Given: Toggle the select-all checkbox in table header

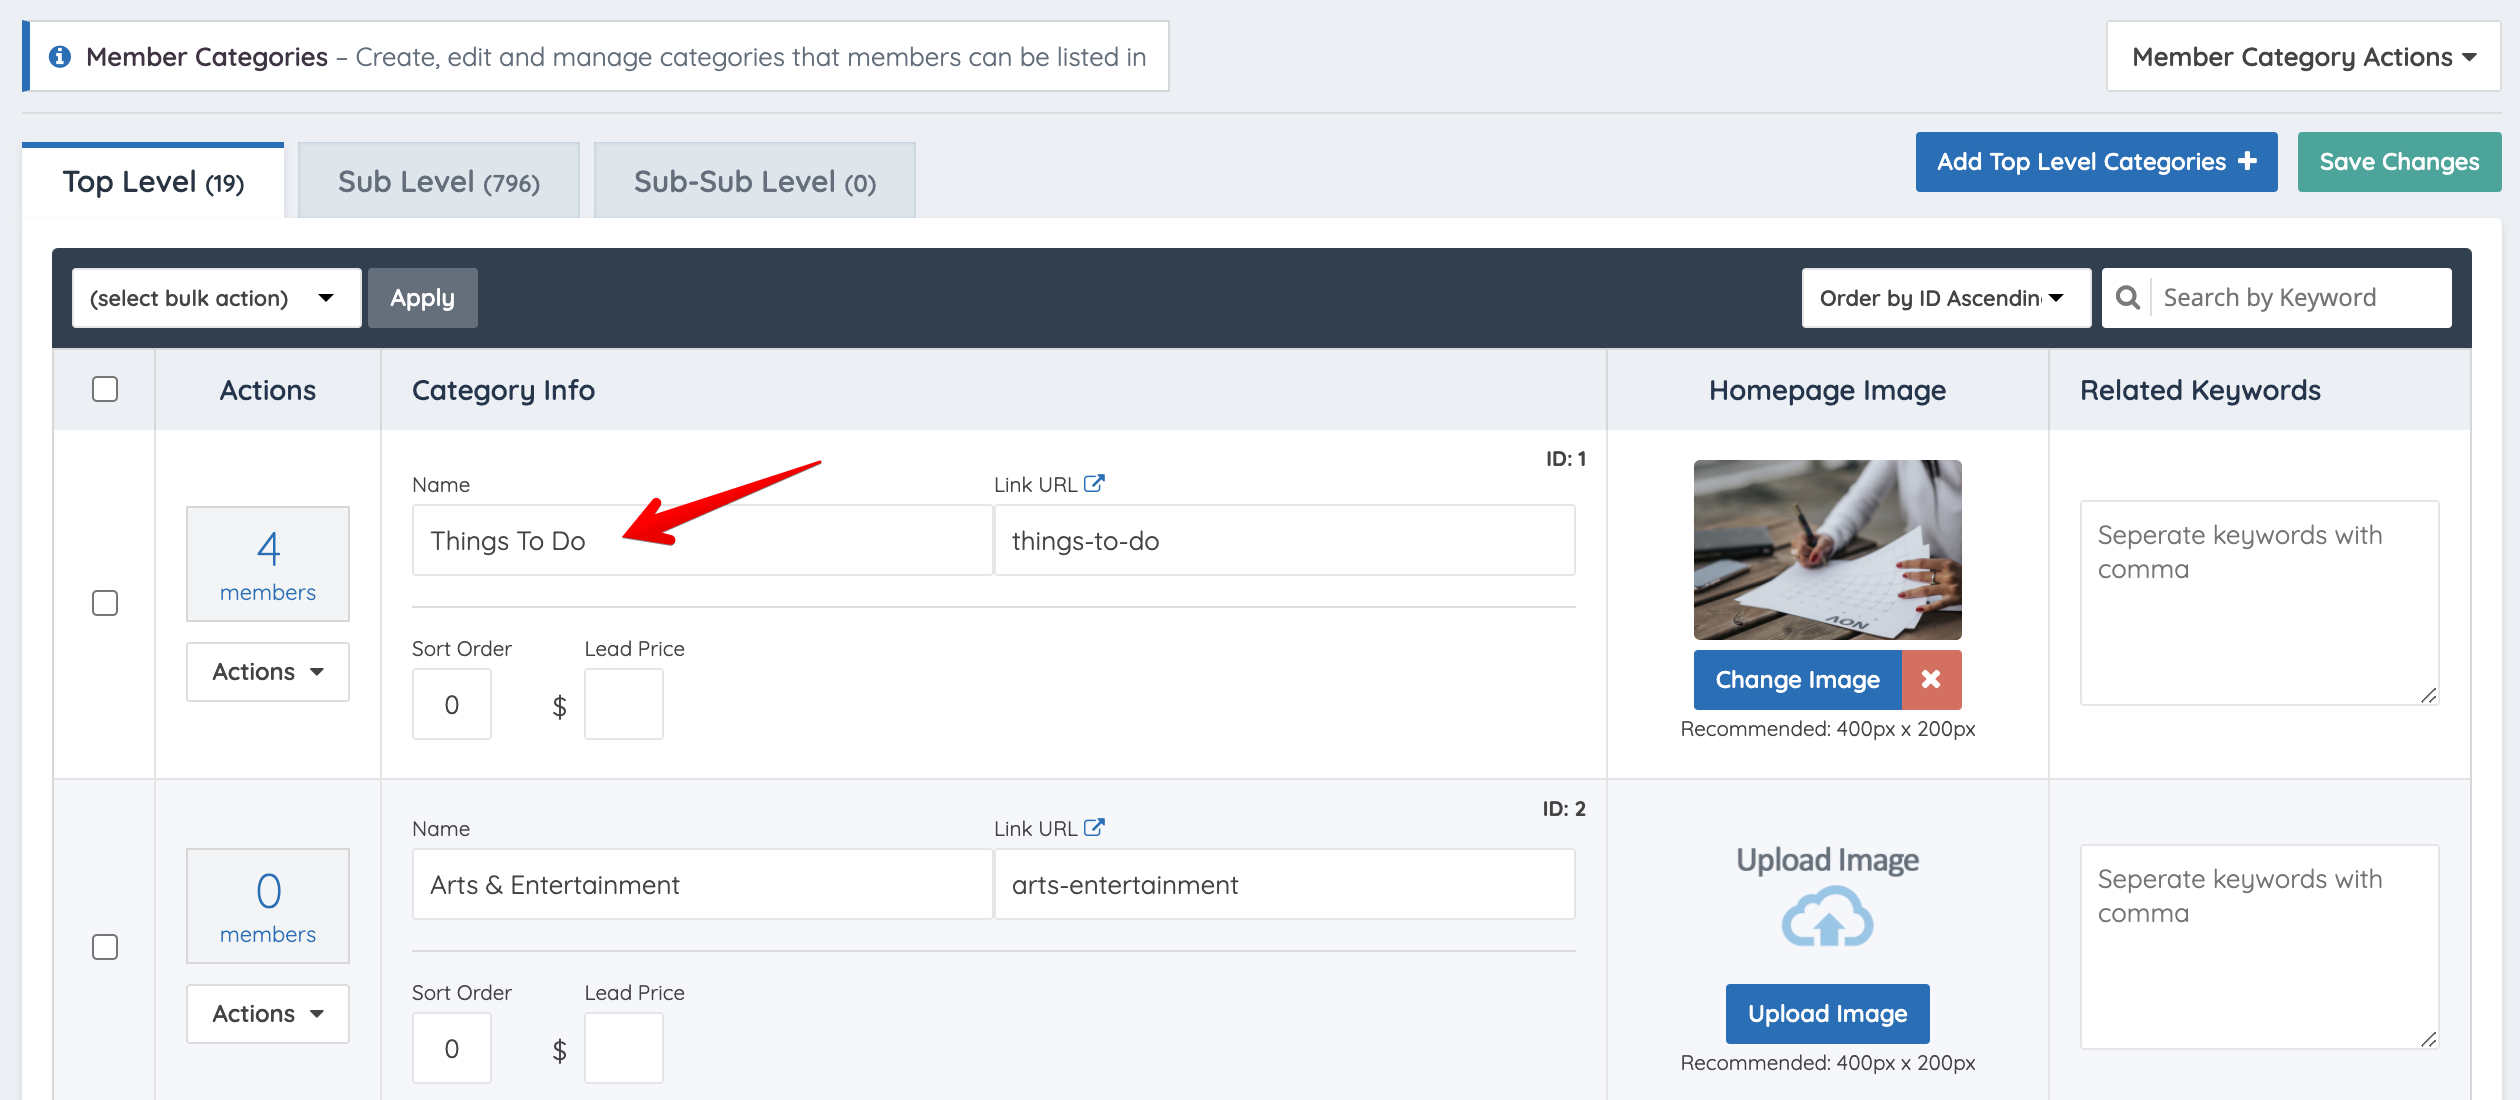Looking at the screenshot, I should 105,389.
